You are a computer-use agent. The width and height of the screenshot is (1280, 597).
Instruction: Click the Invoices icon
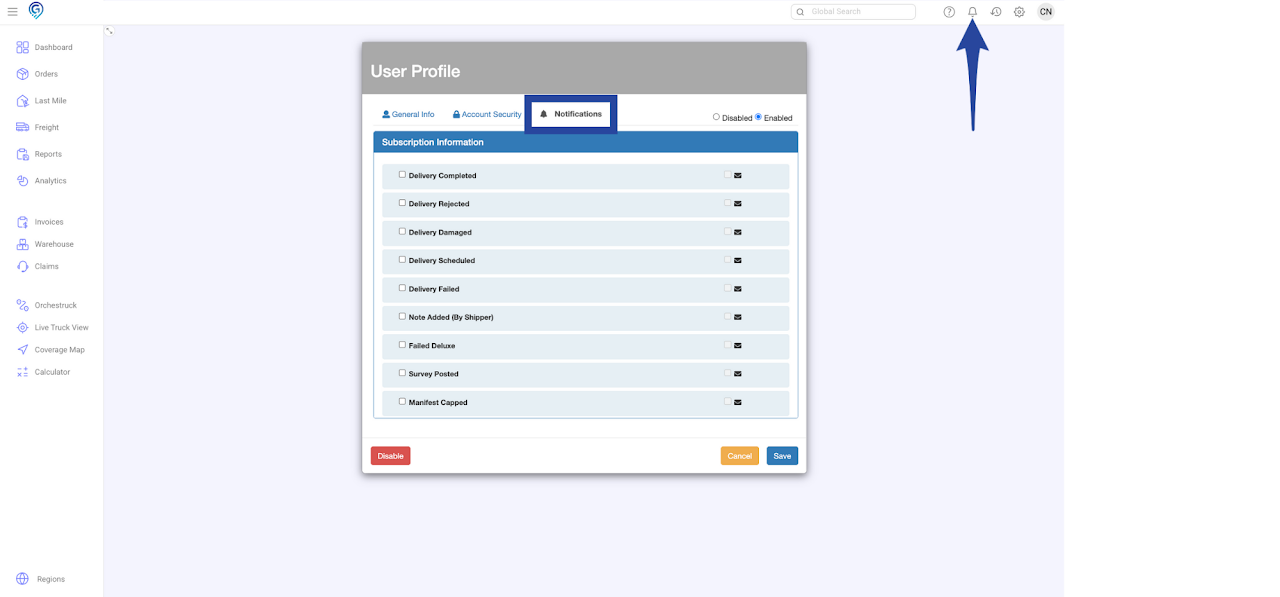23,222
